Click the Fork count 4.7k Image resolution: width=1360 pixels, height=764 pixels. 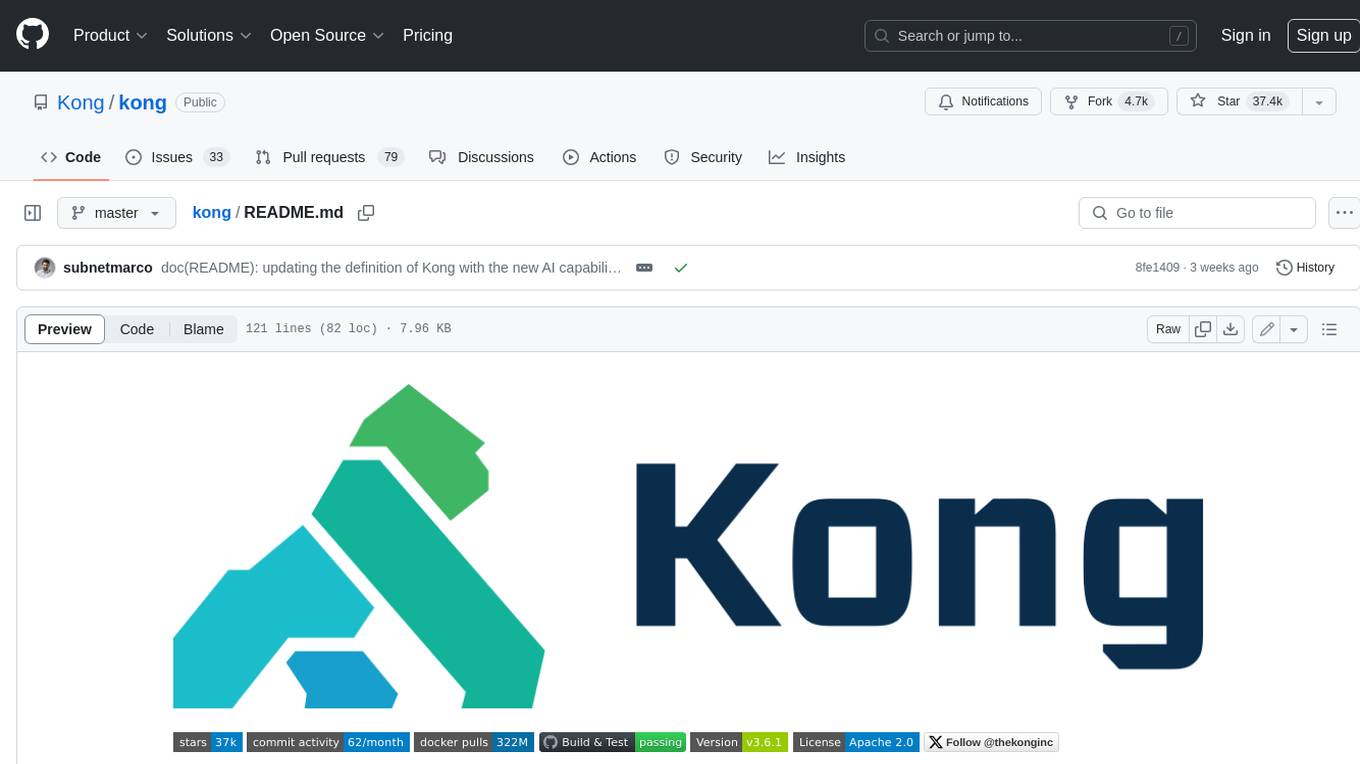[1136, 102]
